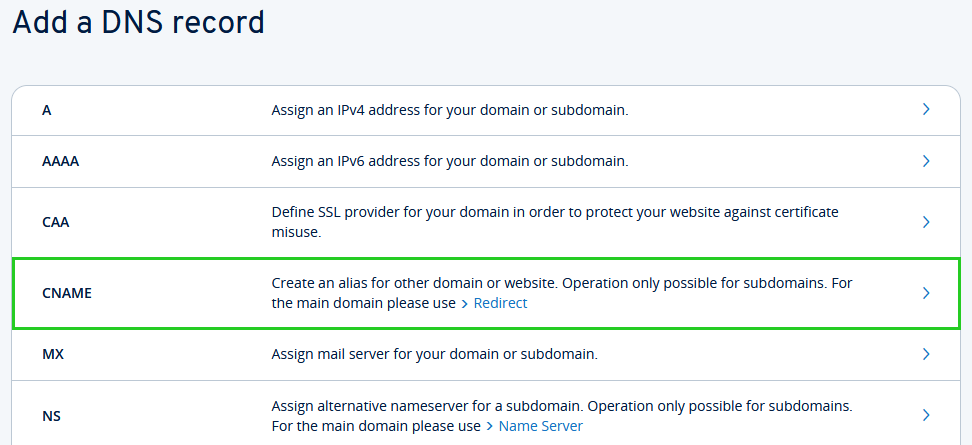
Task: Click the chevron arrow on the A record row
Action: pyautogui.click(x=926, y=109)
